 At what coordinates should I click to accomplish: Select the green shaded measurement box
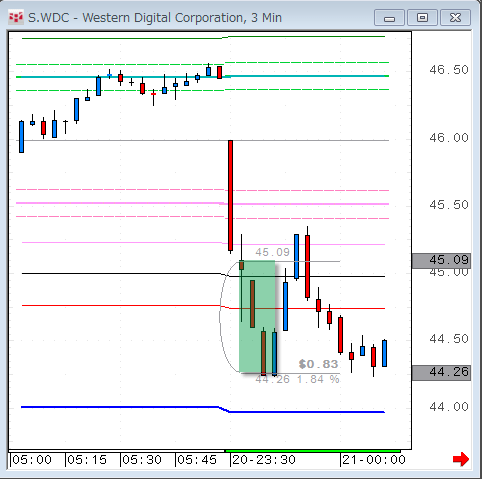[257, 317]
